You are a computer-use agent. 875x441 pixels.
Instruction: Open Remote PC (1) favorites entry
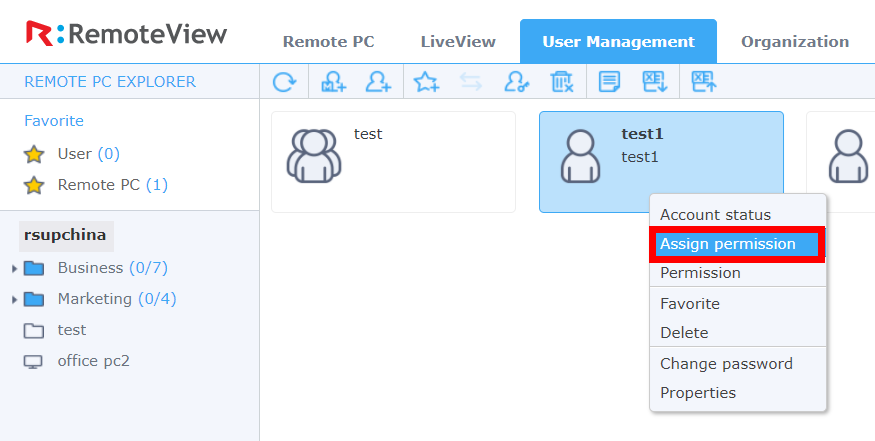(x=113, y=185)
